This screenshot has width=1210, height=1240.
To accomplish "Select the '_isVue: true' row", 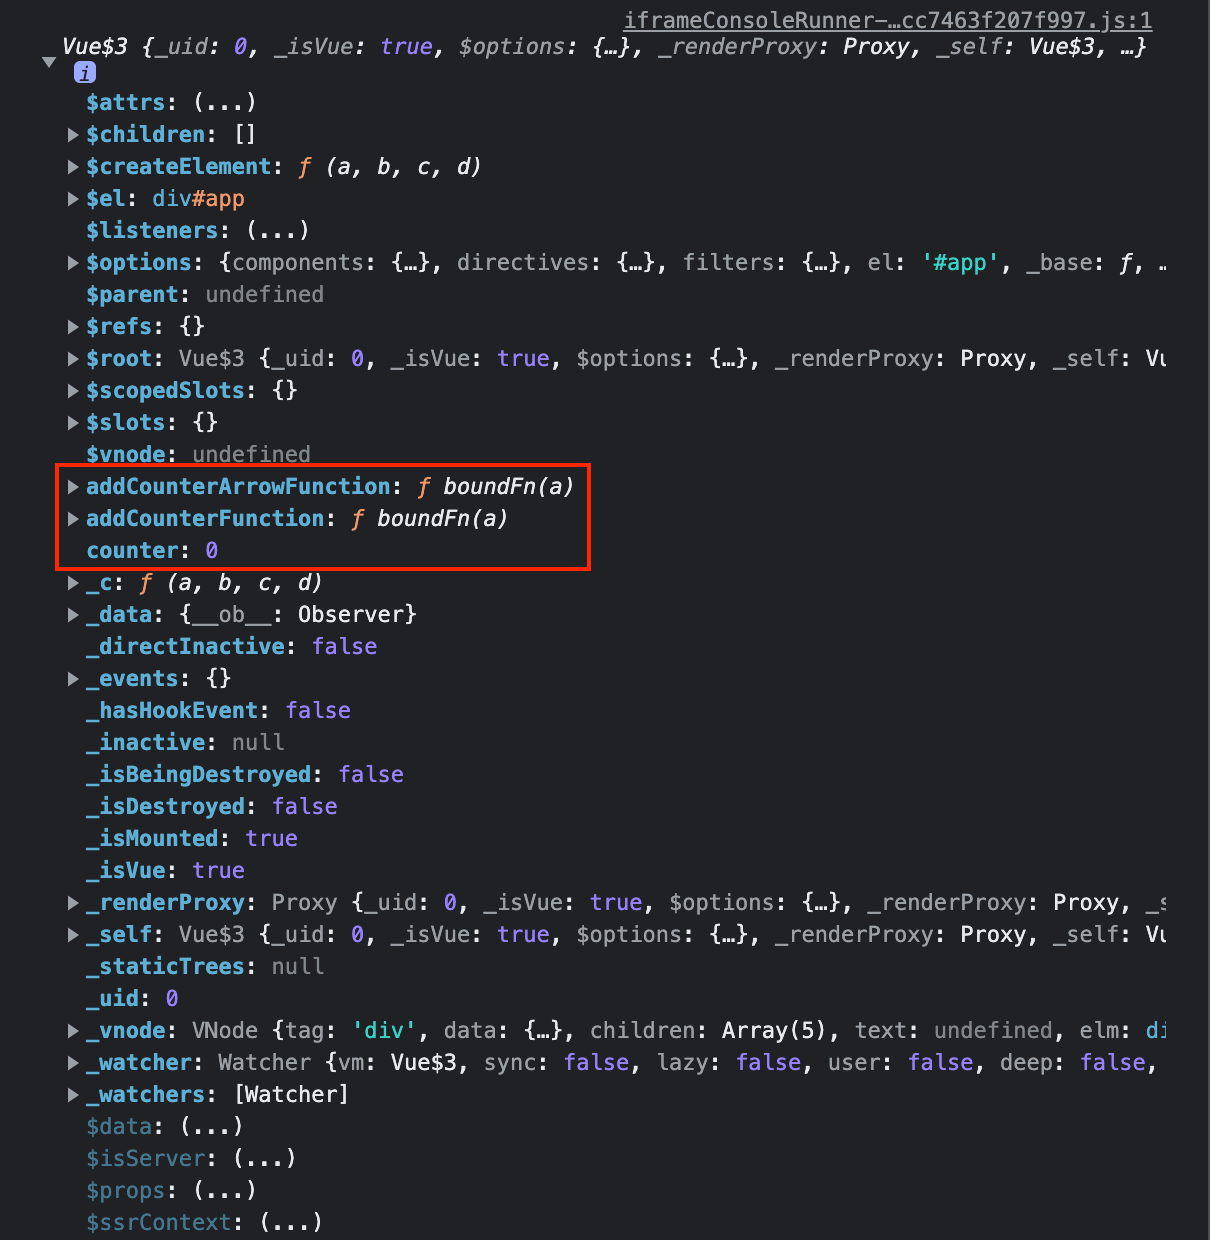I will (165, 870).
